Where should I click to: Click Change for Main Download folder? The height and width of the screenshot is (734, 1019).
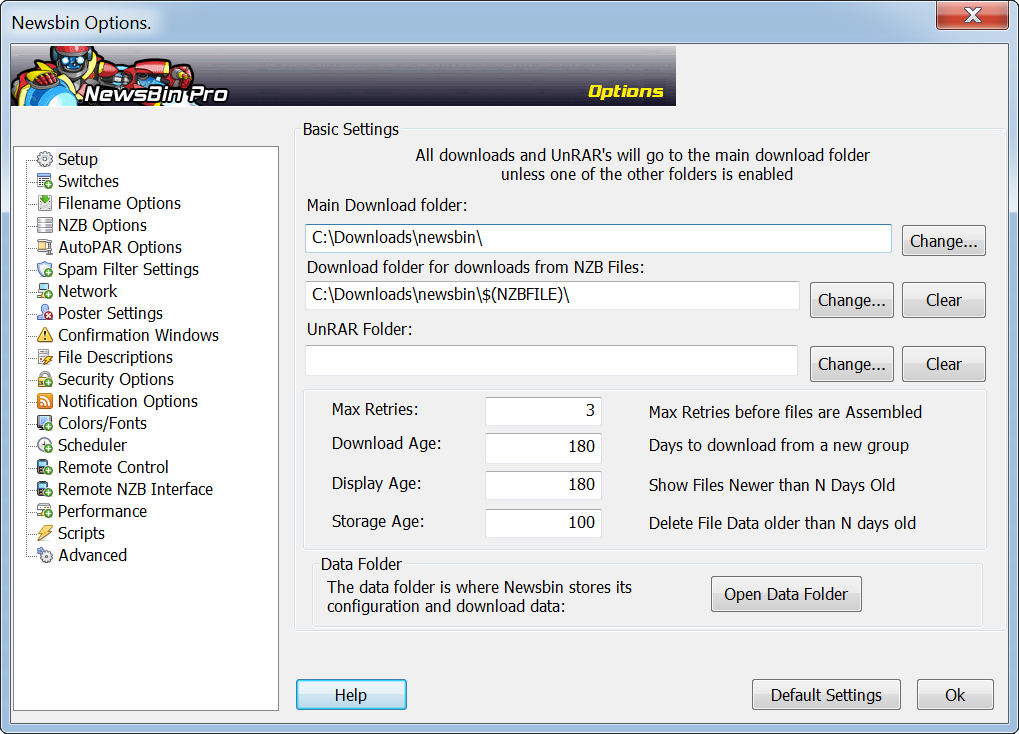coord(944,241)
